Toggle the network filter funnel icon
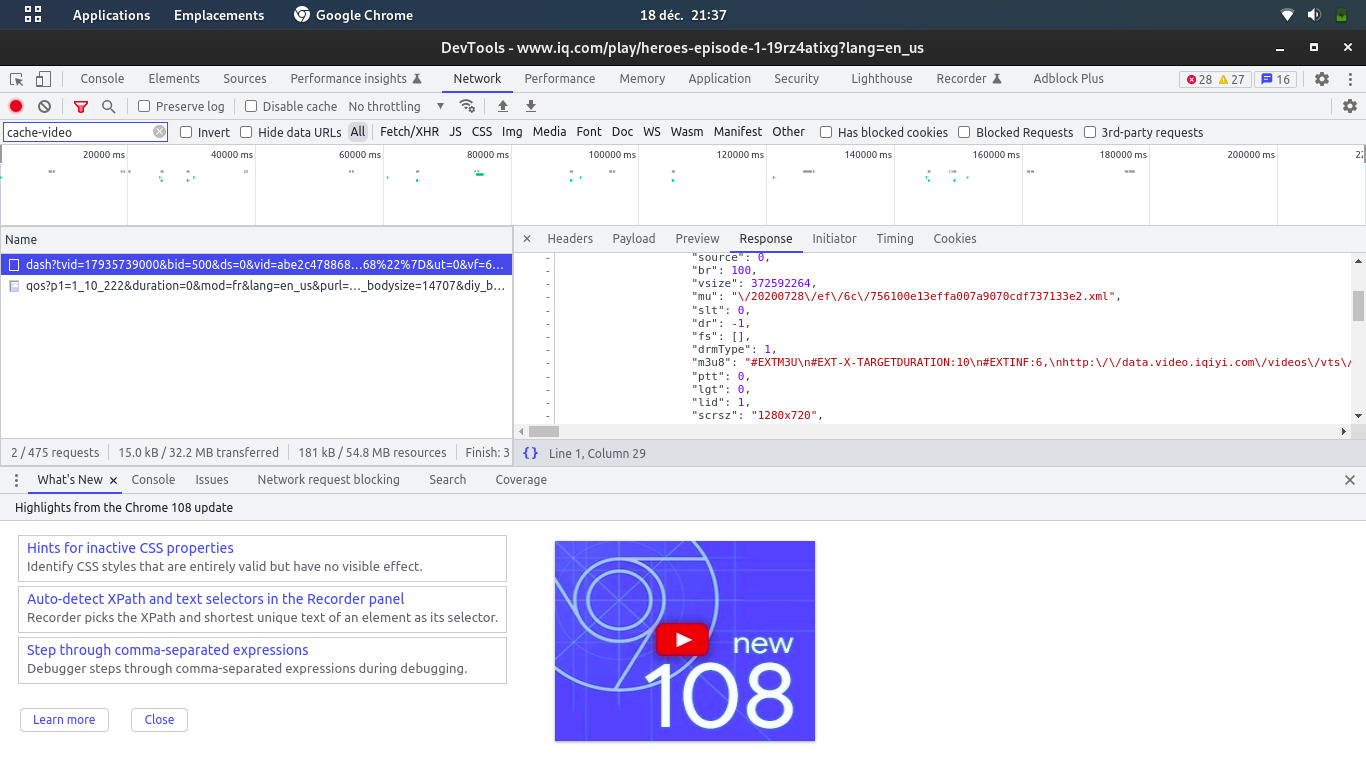 point(81,106)
